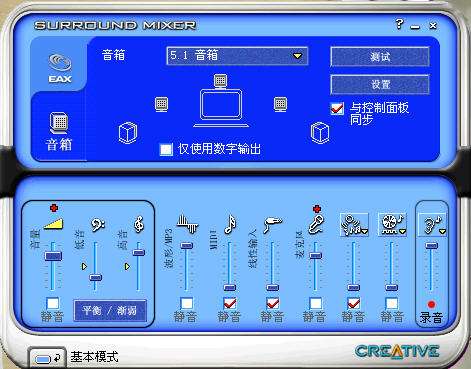Click the Creative logo
This screenshot has width=471, height=369.
point(397,352)
